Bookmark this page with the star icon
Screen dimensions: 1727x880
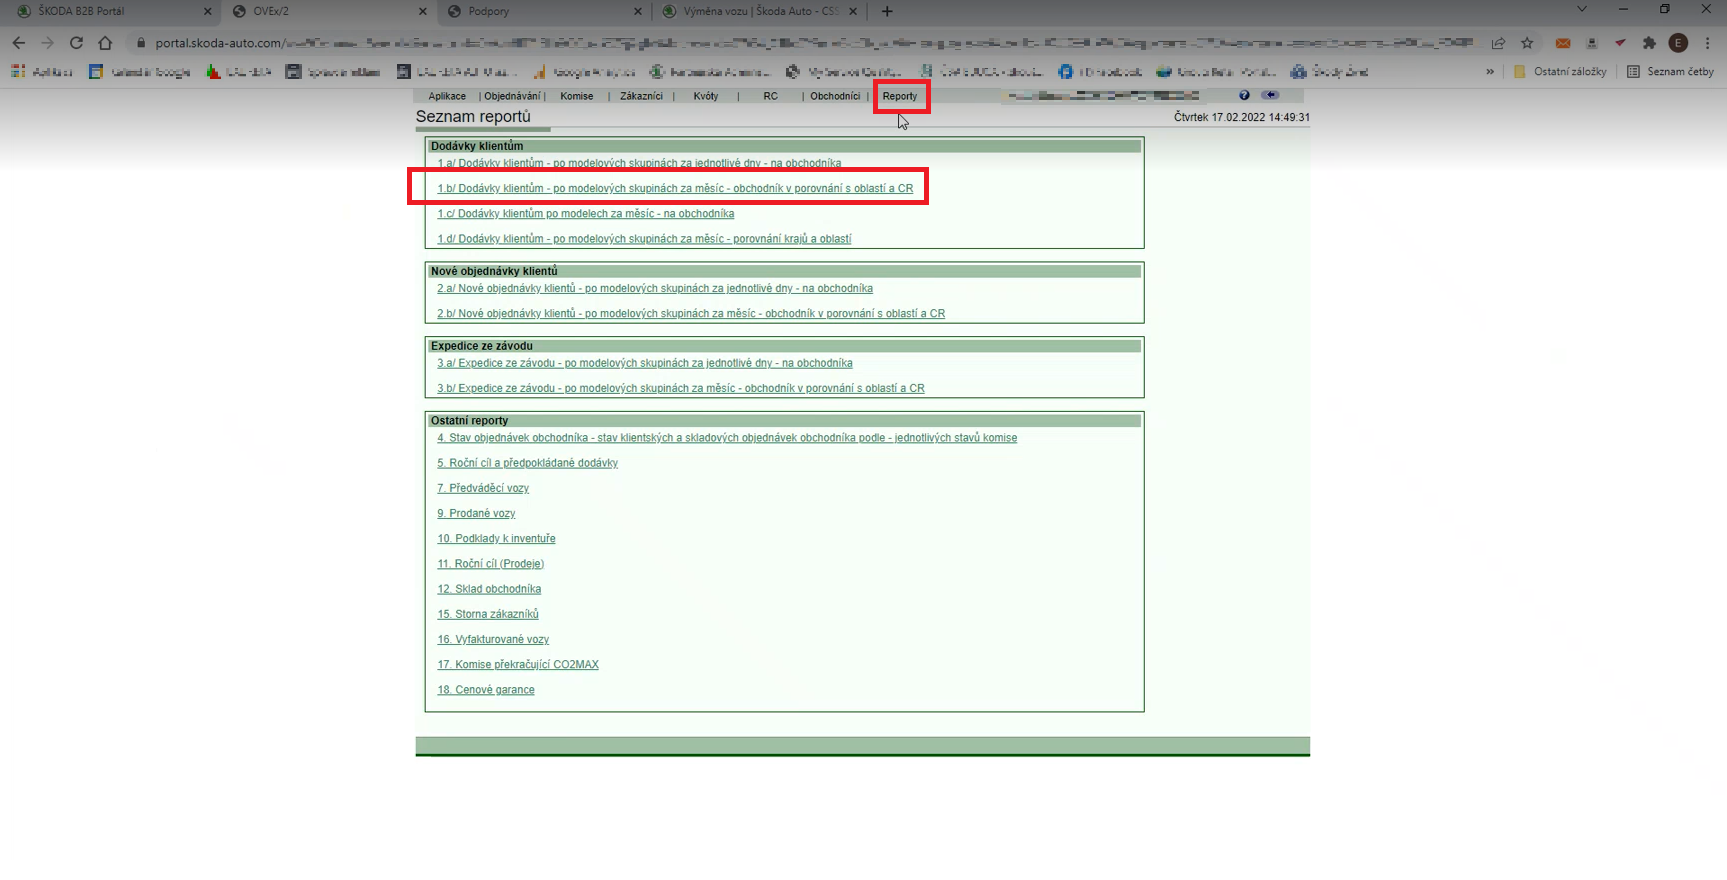[1527, 43]
